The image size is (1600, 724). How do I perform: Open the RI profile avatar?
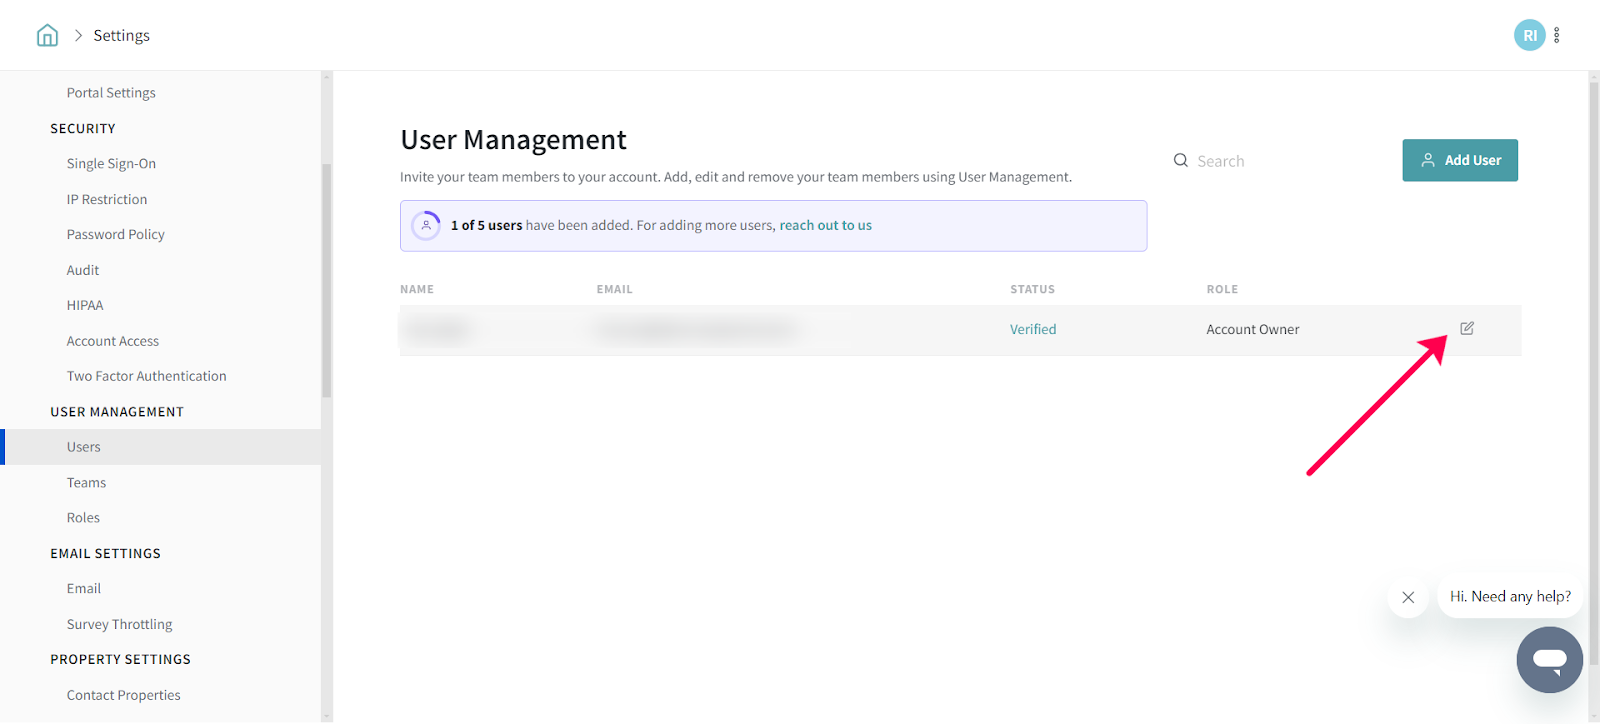1528,36
